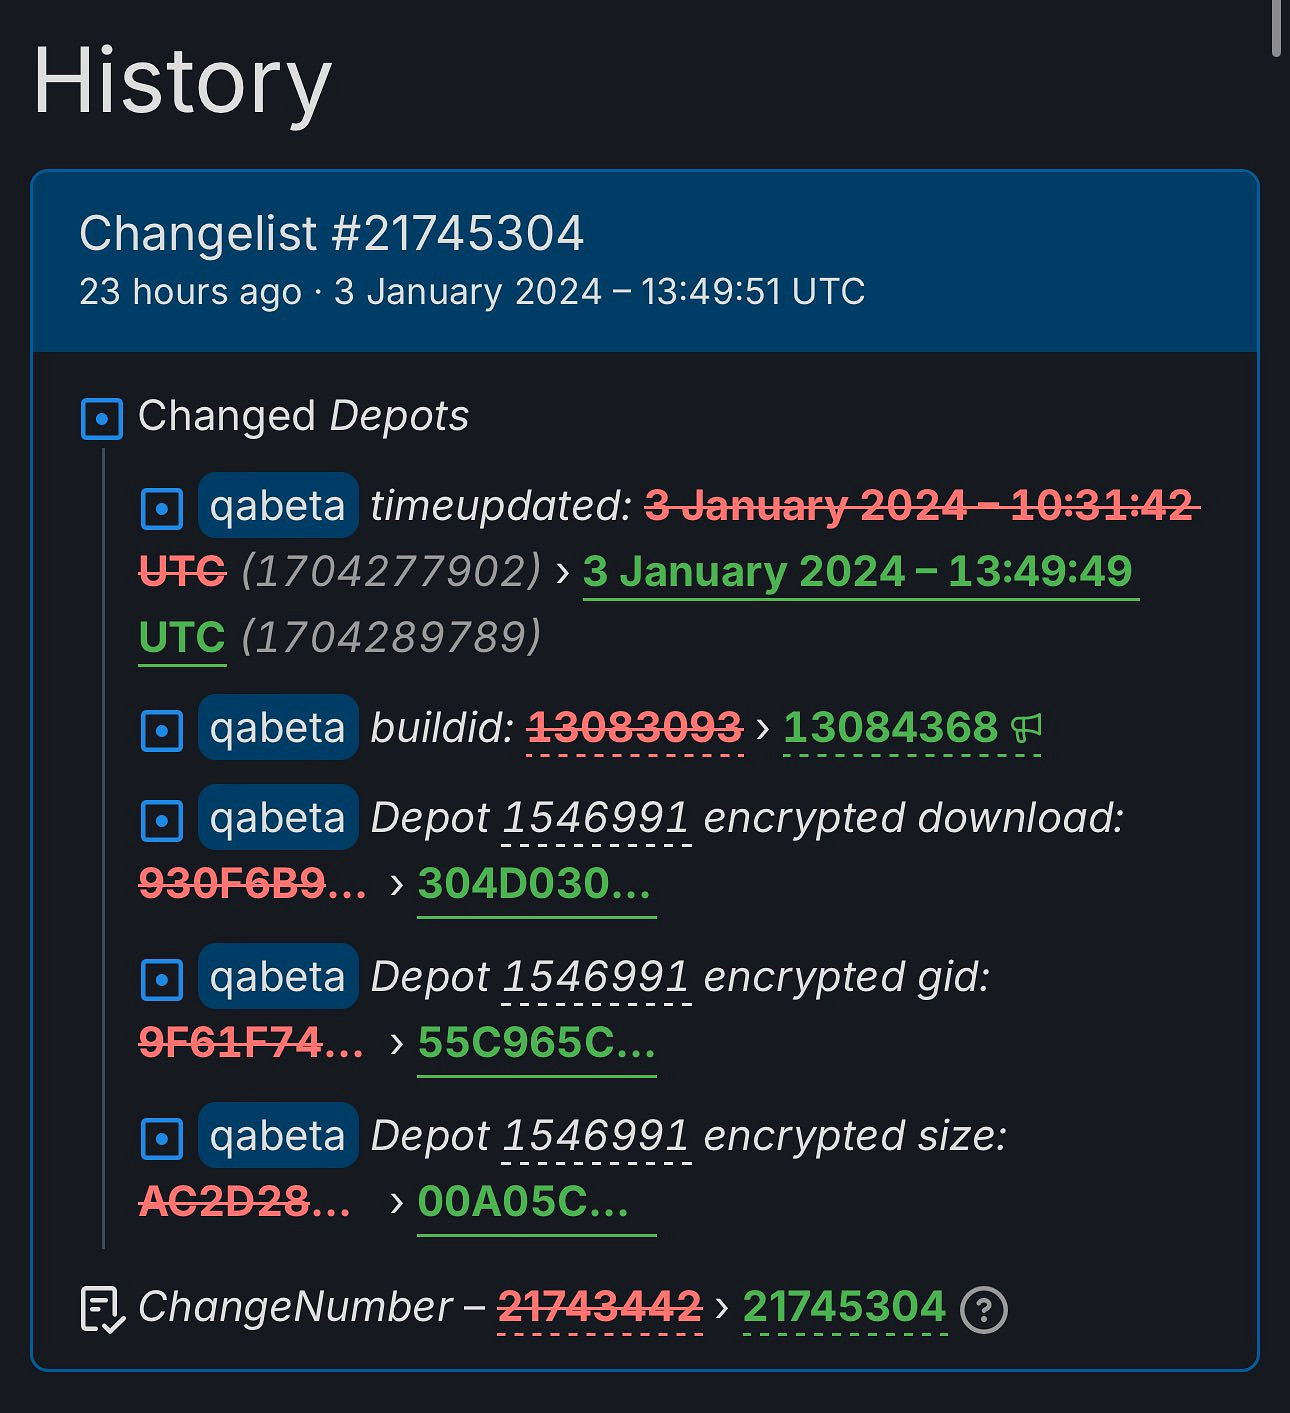This screenshot has width=1290, height=1413.
Task: Click the depot icon beside encrypted gid row
Action: [162, 980]
